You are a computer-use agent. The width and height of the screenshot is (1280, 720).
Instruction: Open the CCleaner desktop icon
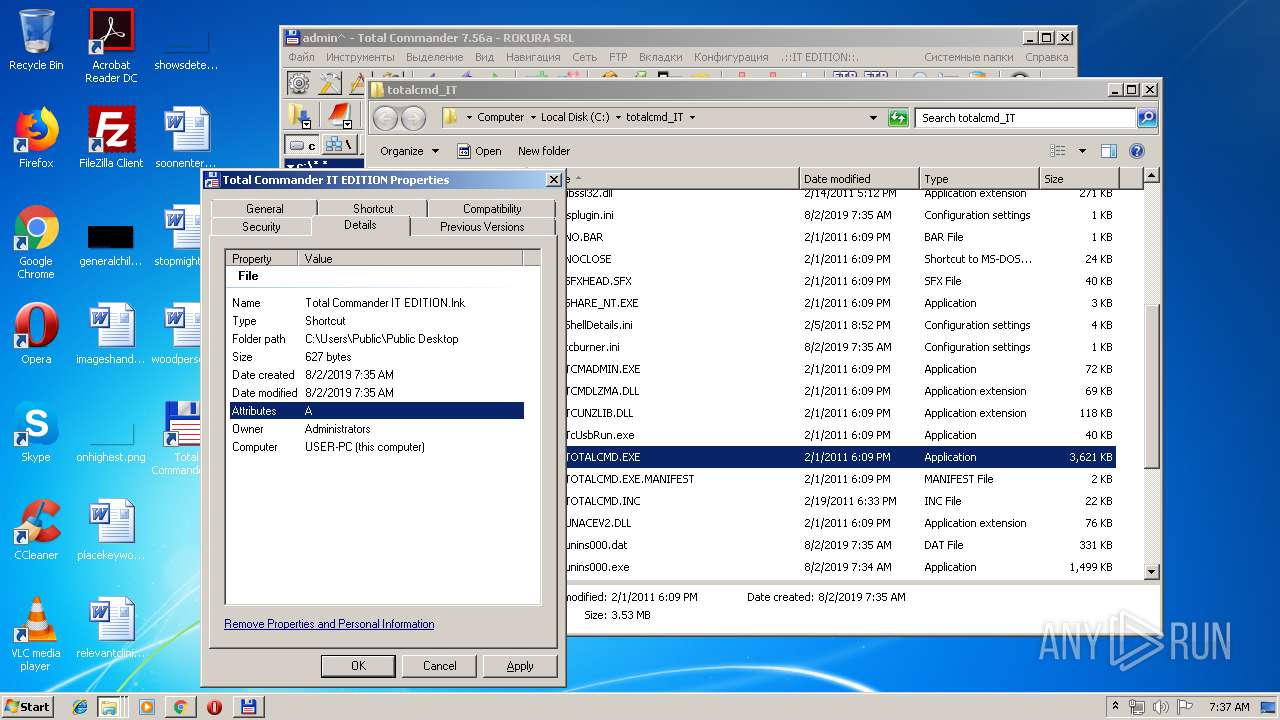pyautogui.click(x=36, y=530)
